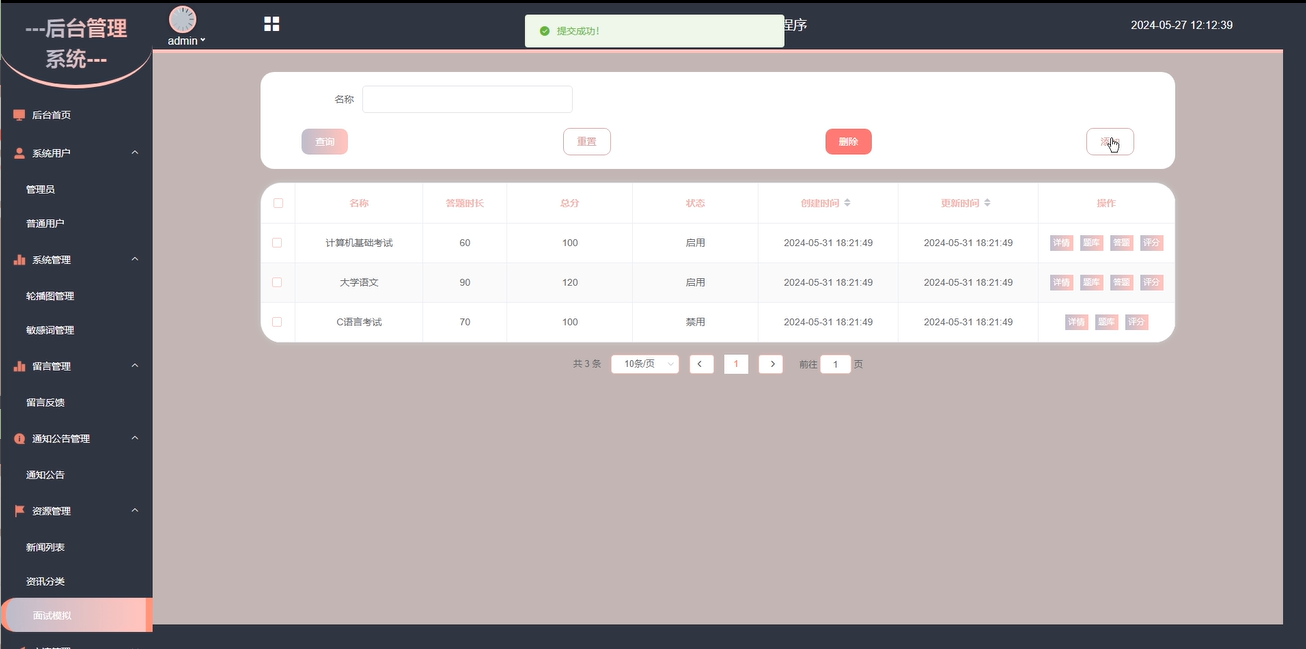Click the 前往 page jump input
The image size is (1306, 649).
click(835, 364)
